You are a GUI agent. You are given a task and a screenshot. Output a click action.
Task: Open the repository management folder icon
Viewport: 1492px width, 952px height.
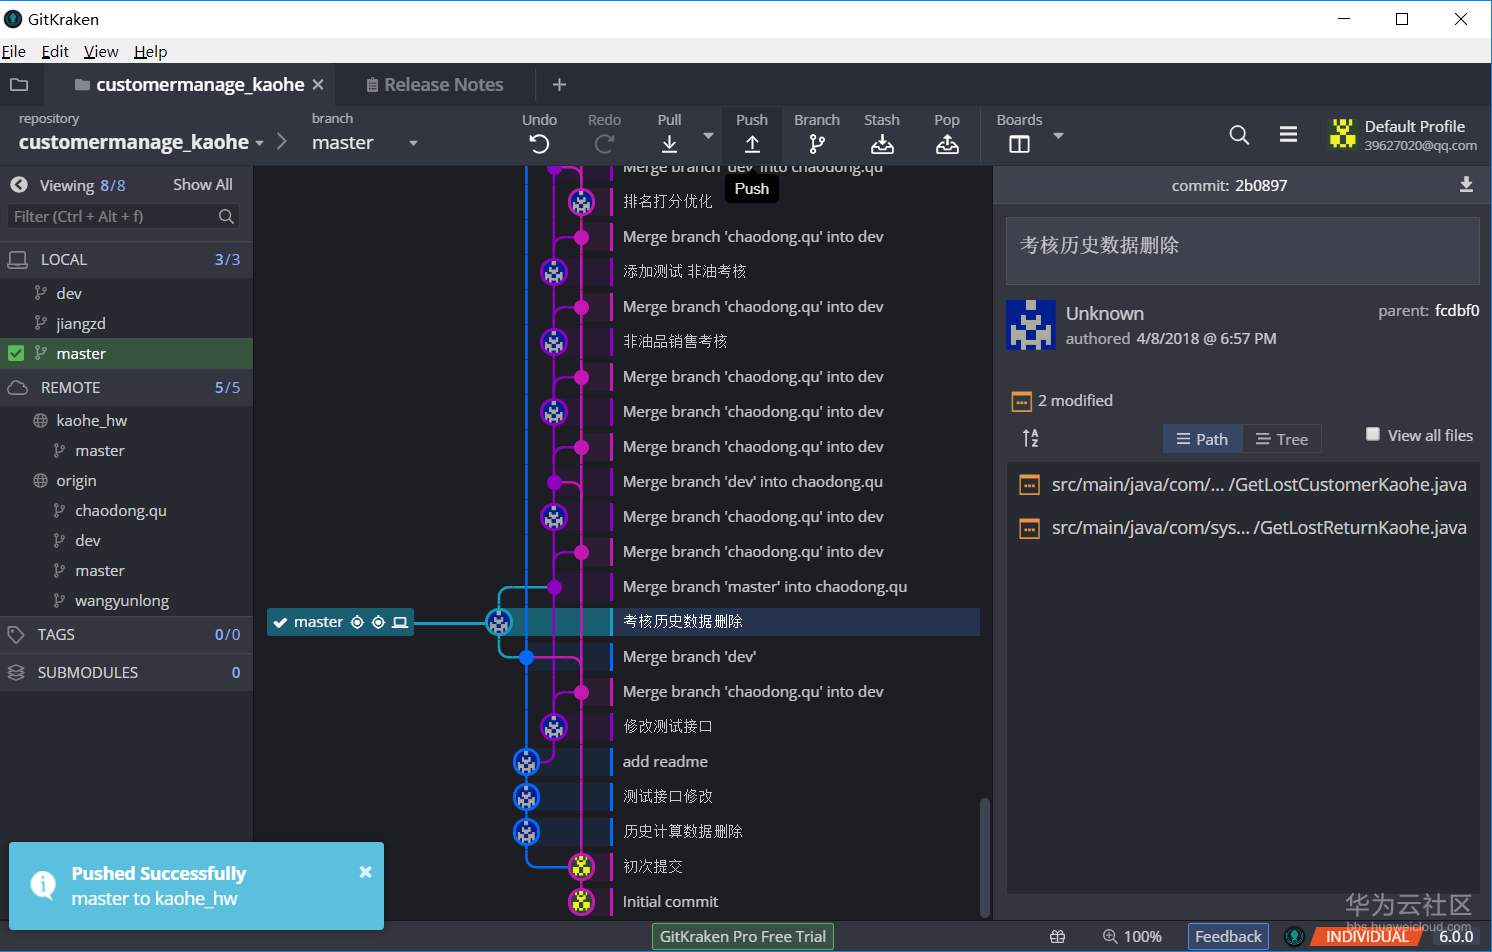click(19, 85)
